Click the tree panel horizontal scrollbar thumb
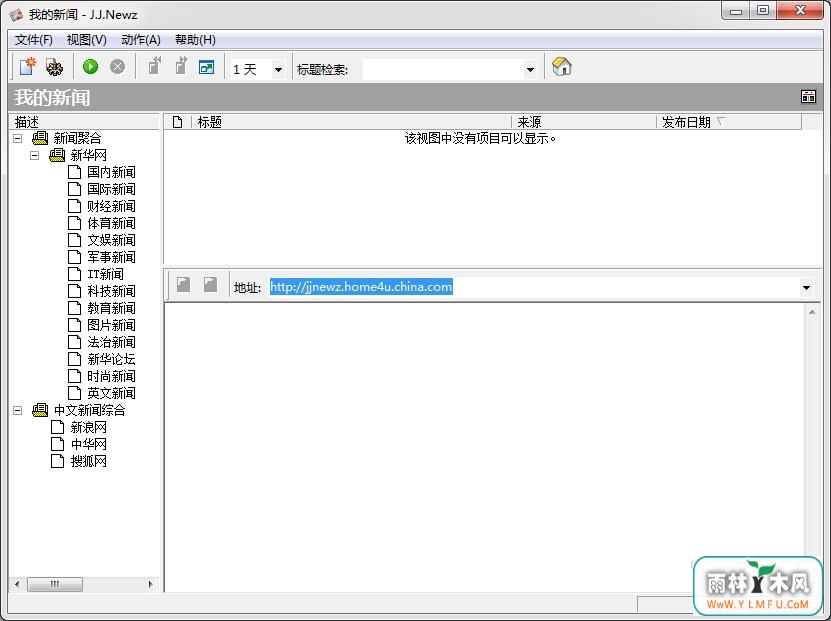Viewport: 831px width, 621px height. coord(55,584)
